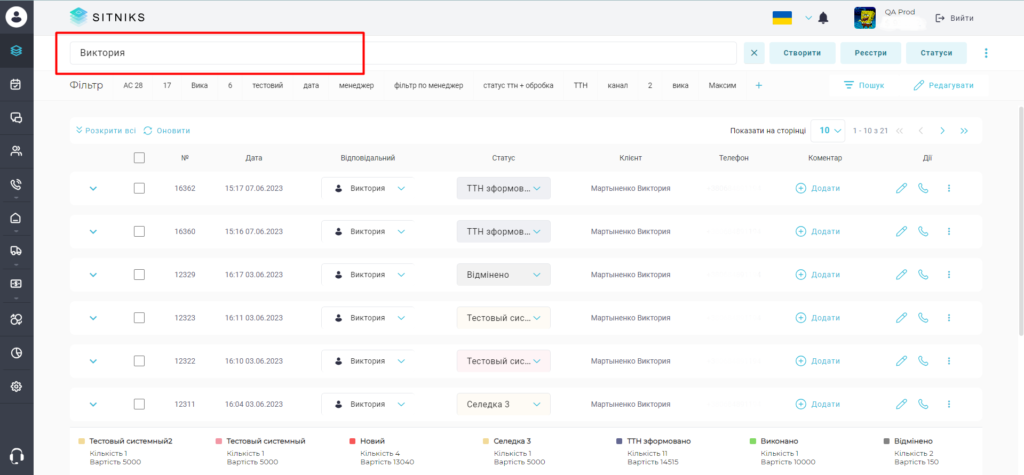
Task: Click the search field containing Виктория
Action: [x=403, y=53]
